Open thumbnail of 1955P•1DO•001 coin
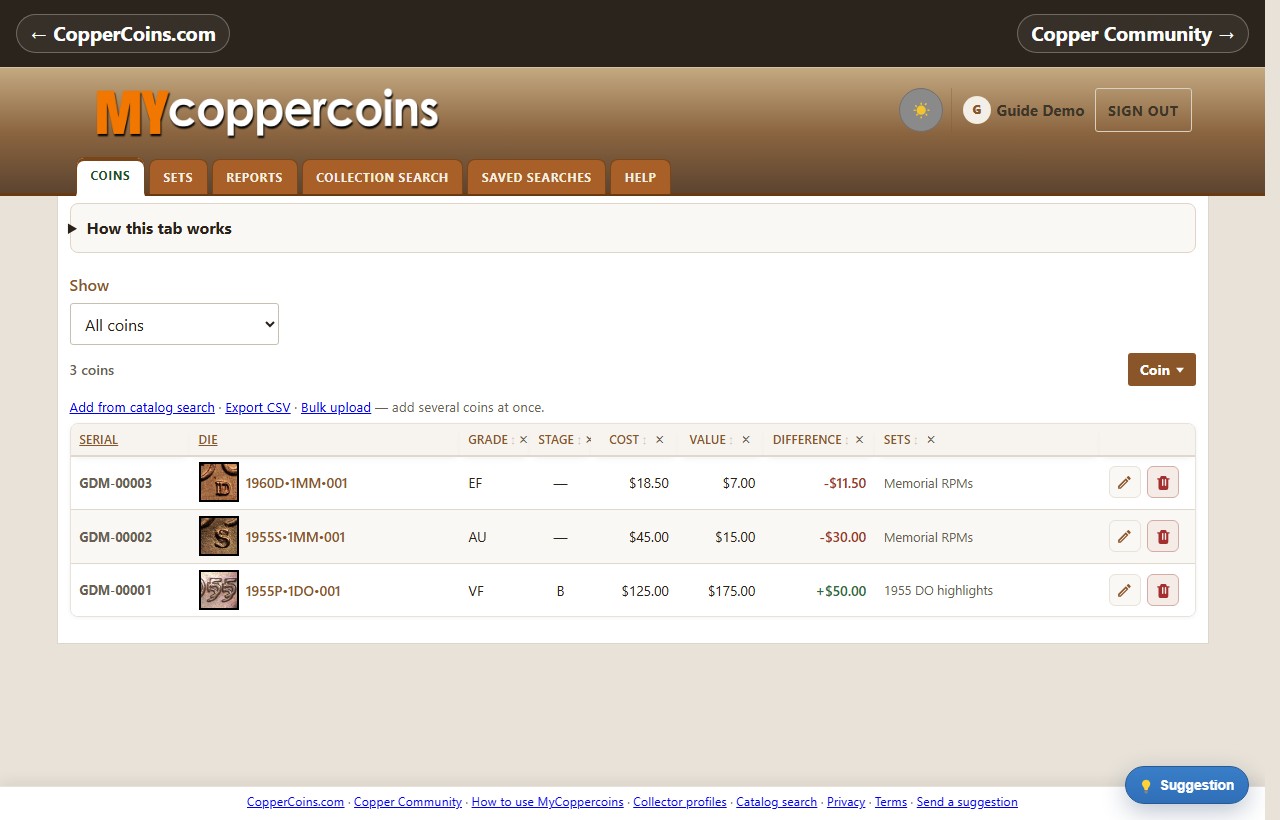1280x820 pixels. point(219,590)
